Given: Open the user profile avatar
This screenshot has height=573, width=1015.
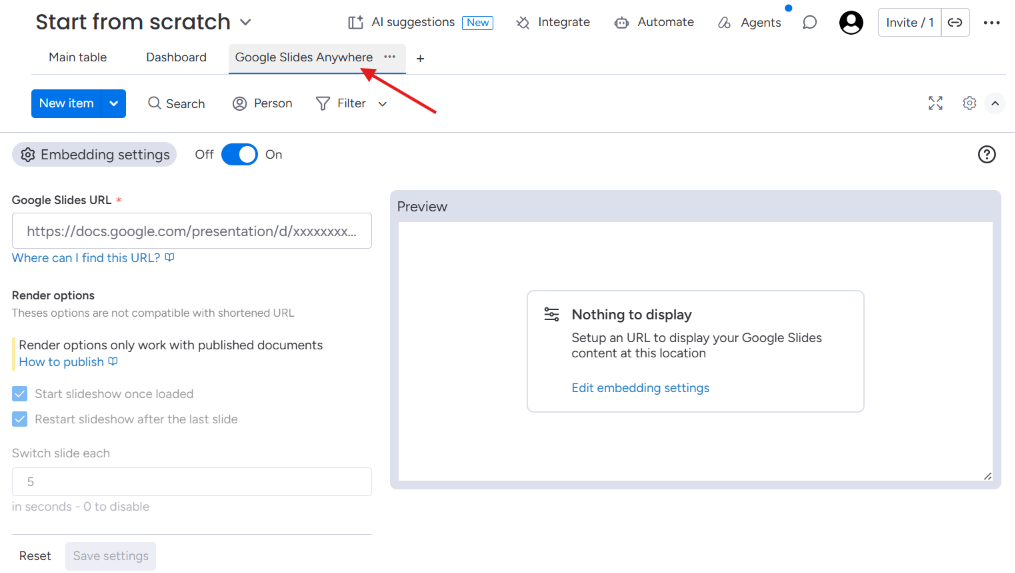Looking at the screenshot, I should pyautogui.click(x=851, y=23).
